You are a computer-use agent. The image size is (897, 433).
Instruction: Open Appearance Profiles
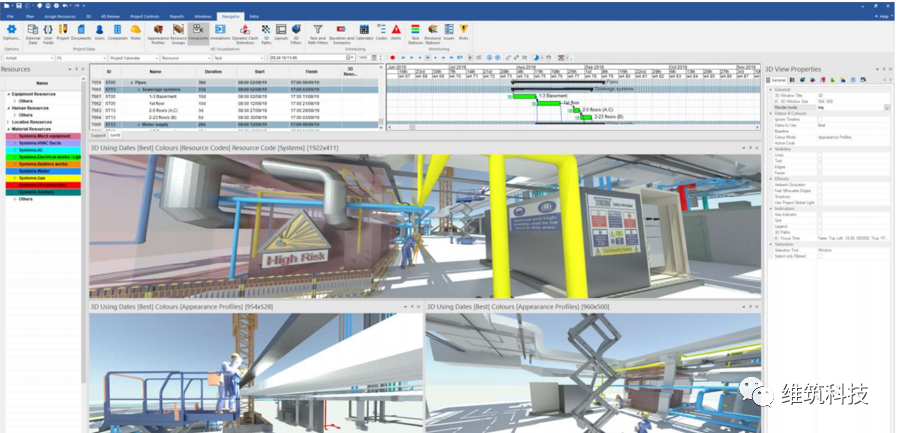(x=158, y=33)
